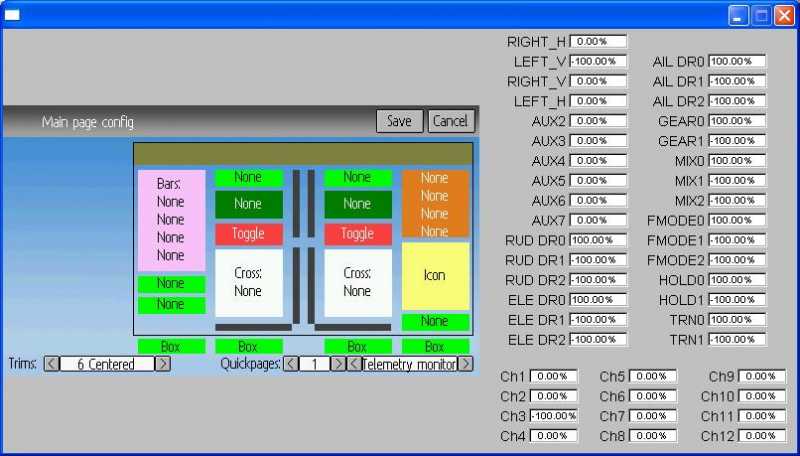
Task: Click the AIL DR0 value field
Action: [x=737, y=61]
